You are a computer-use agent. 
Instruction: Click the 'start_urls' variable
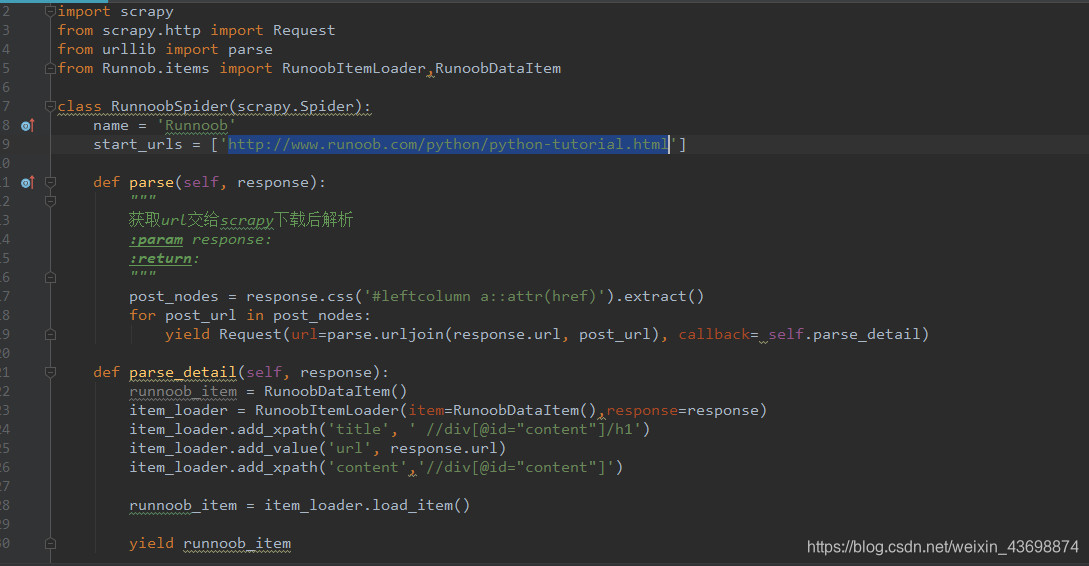[138, 144]
